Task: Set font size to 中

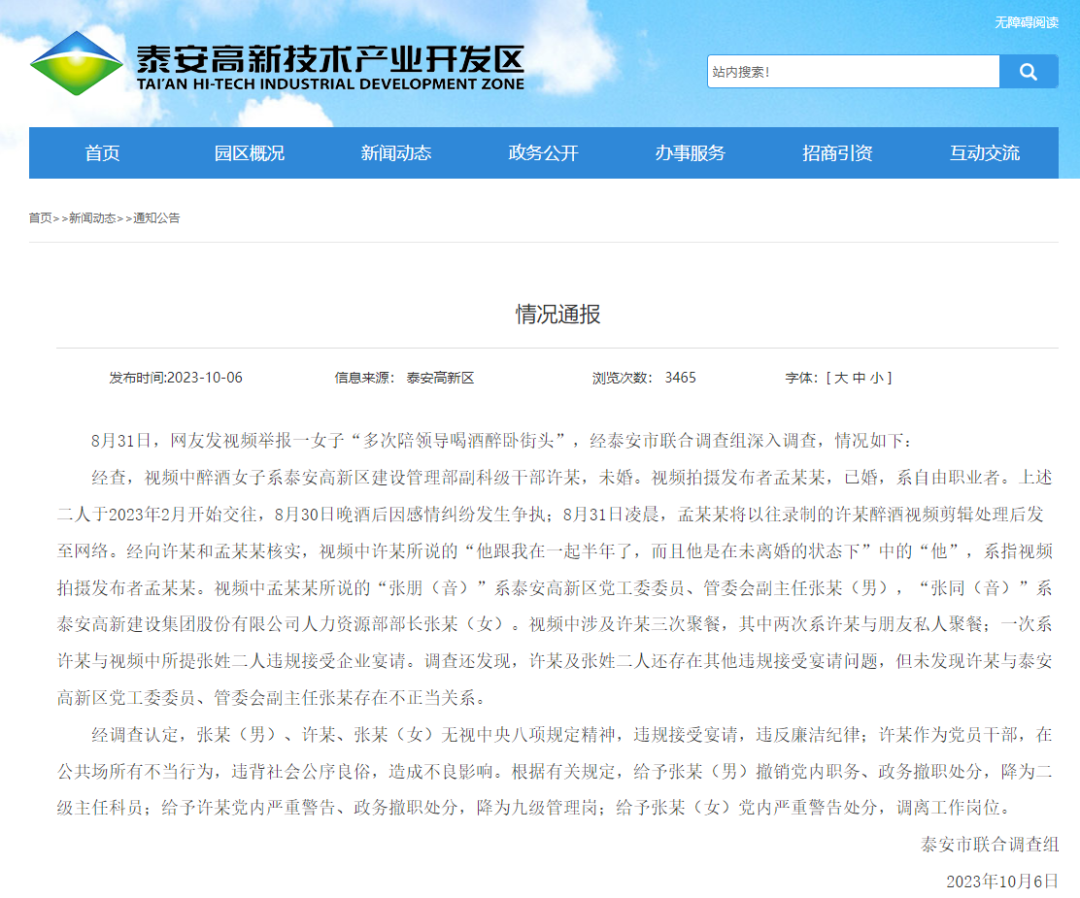Action: (x=859, y=378)
